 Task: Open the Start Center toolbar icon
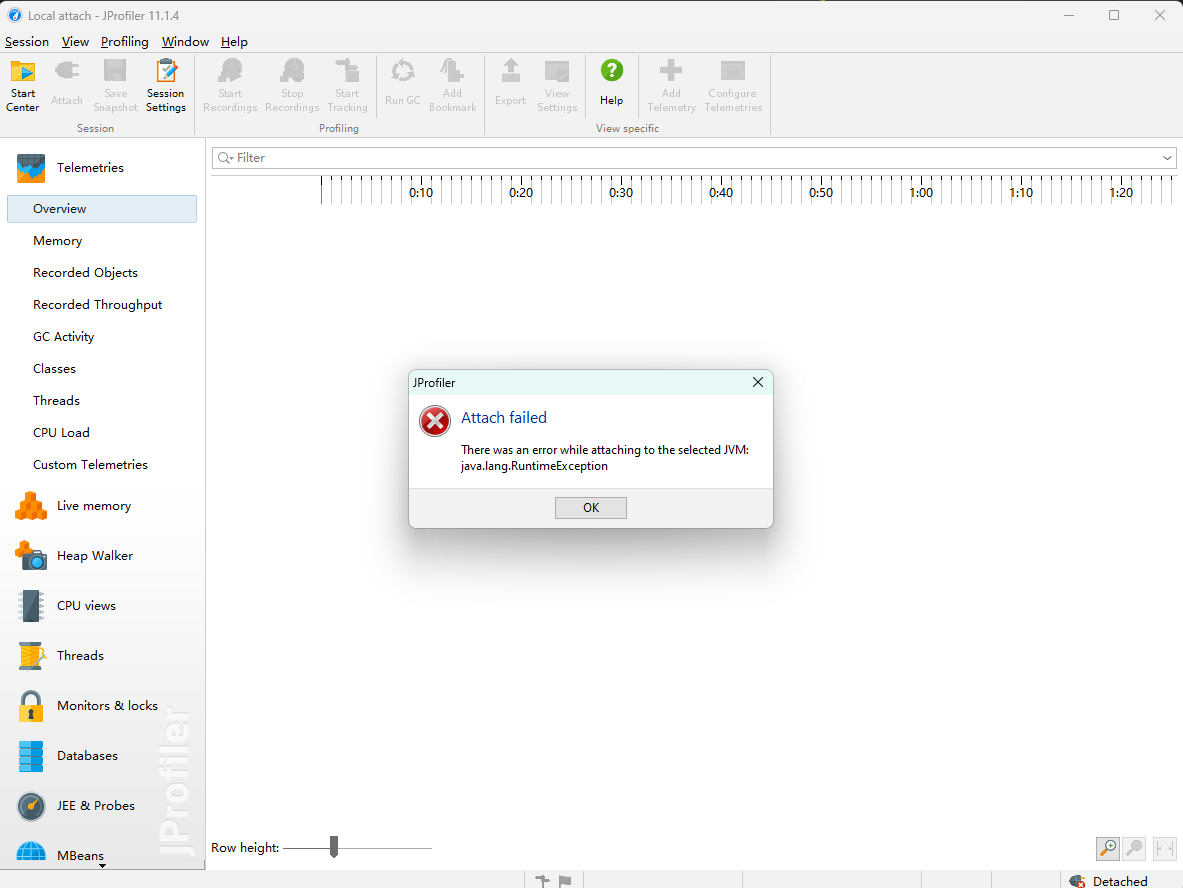point(23,86)
